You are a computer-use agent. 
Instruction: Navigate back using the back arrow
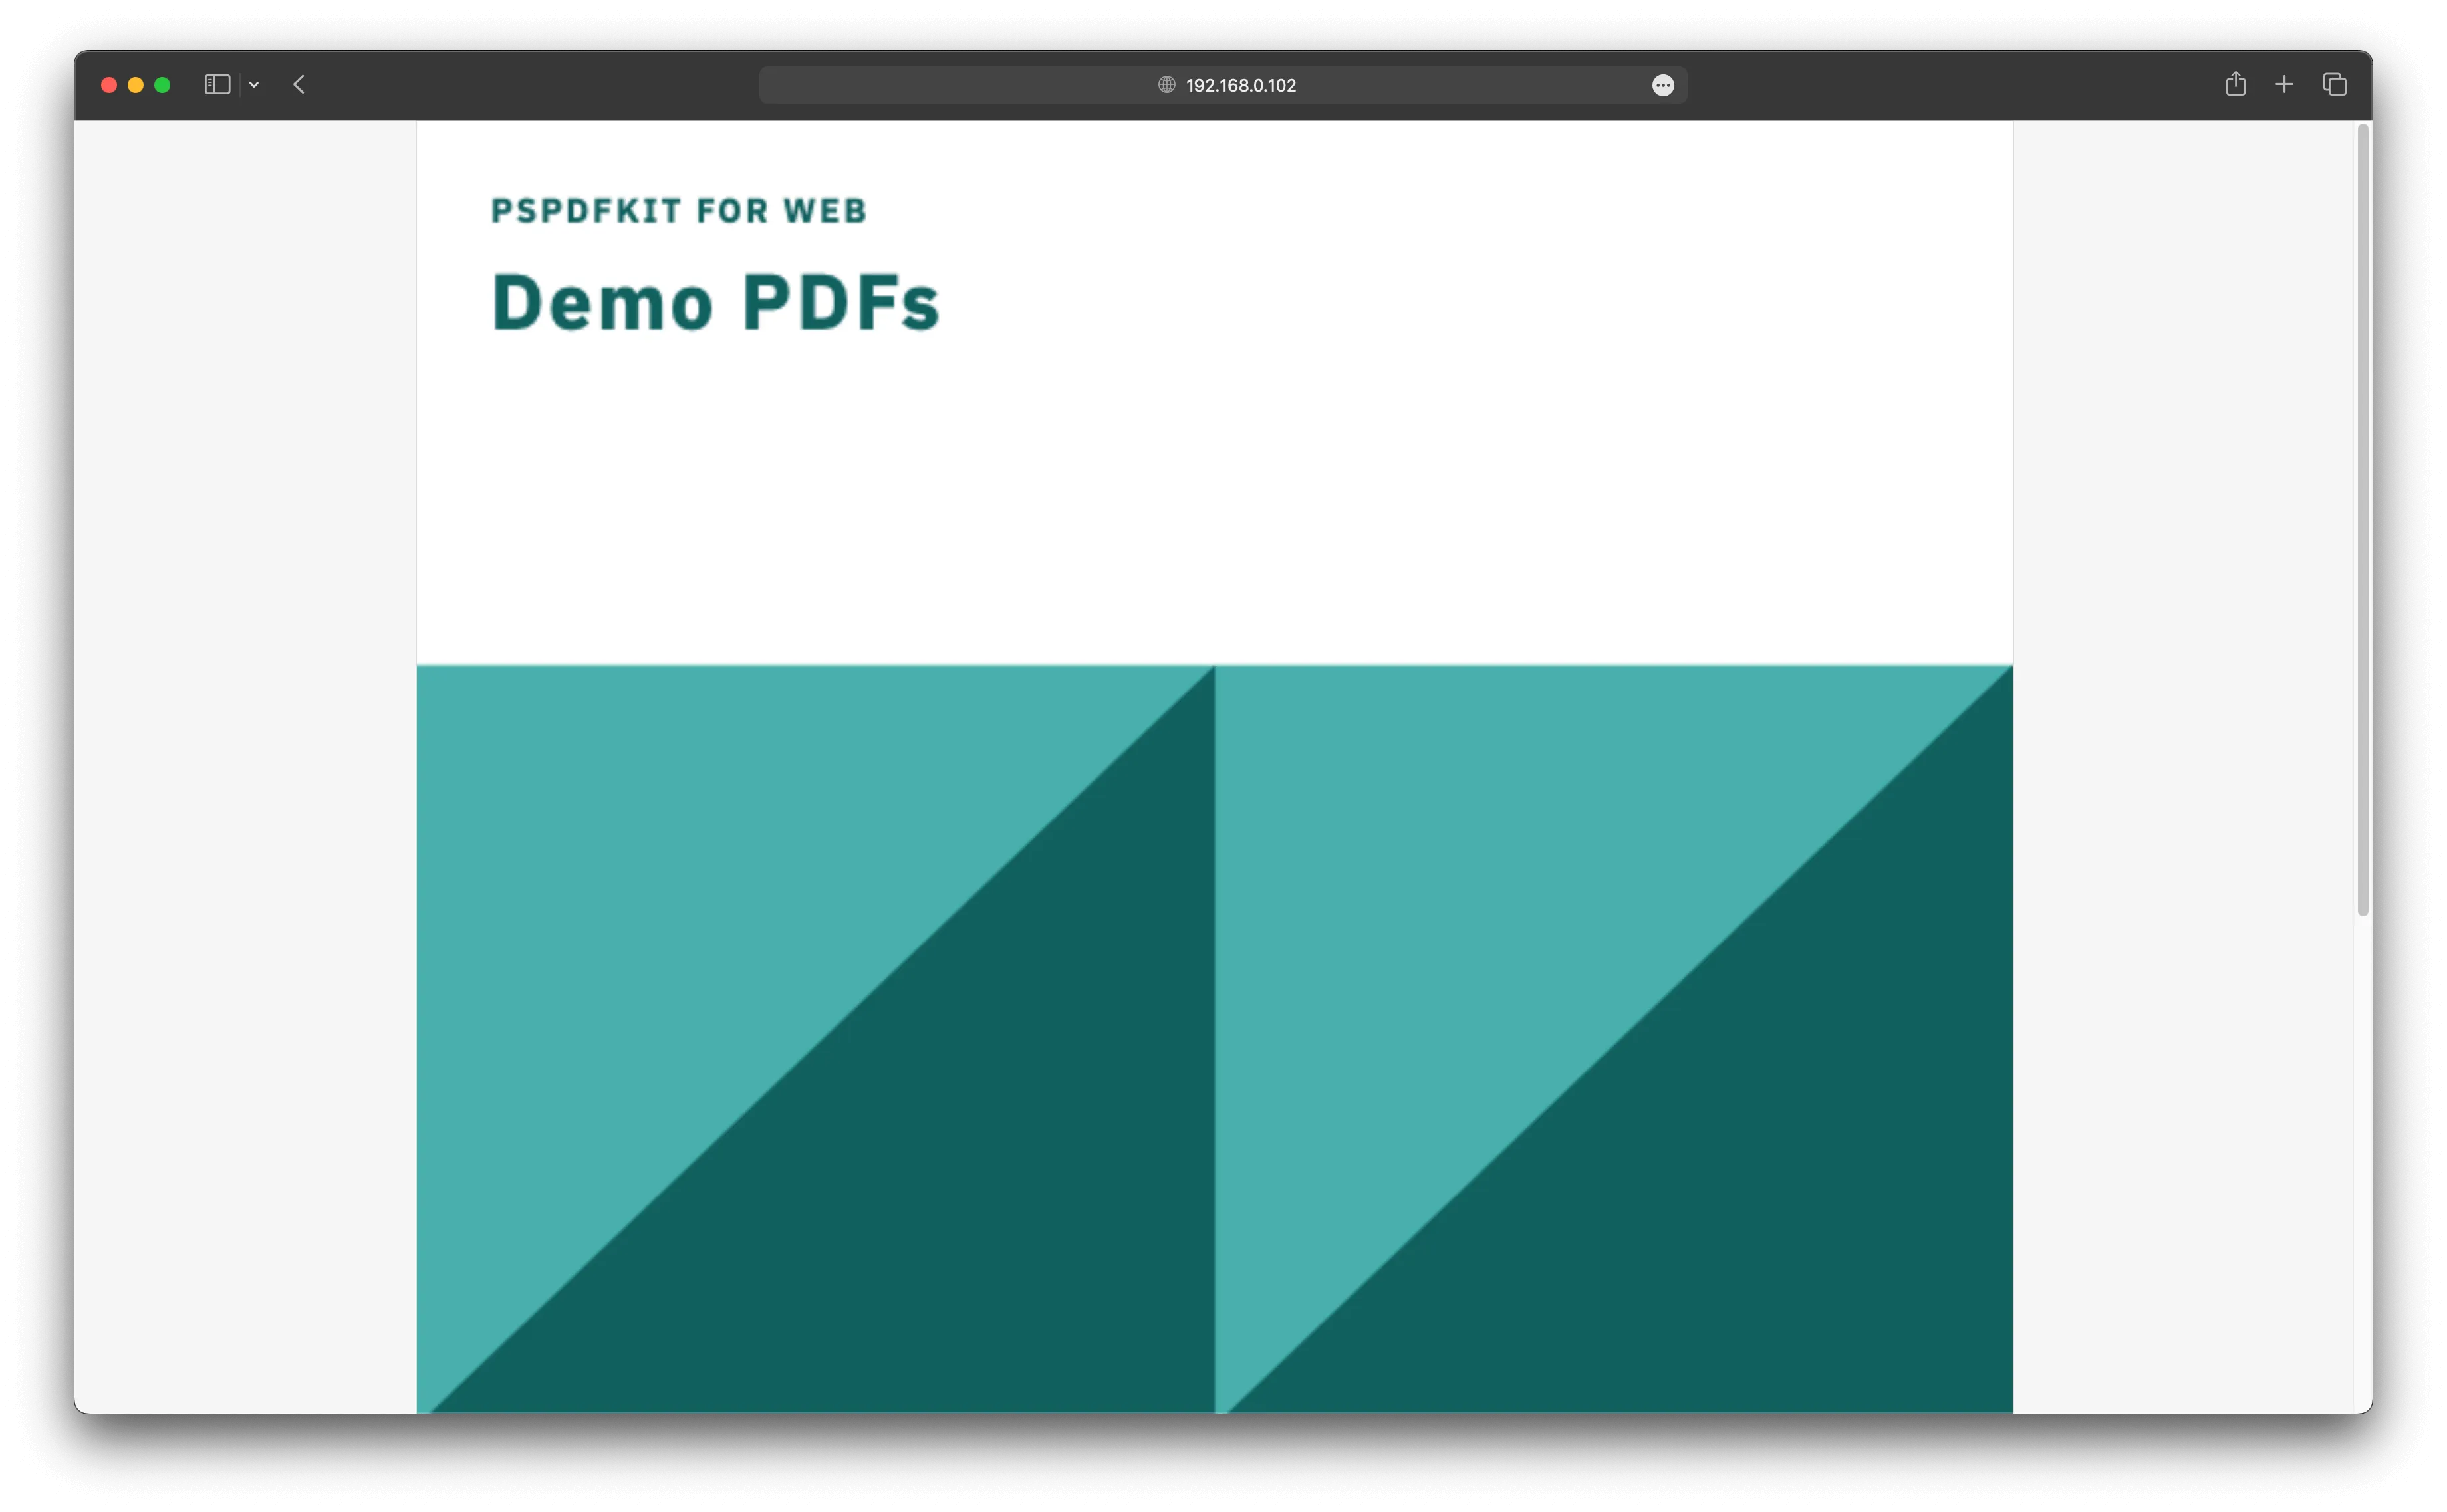[299, 85]
